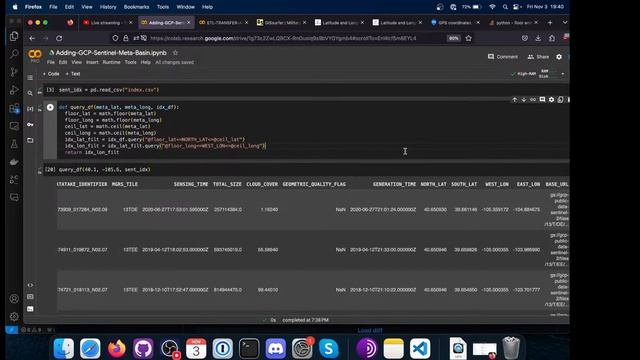Open Skype from the Dock

coord(329,348)
